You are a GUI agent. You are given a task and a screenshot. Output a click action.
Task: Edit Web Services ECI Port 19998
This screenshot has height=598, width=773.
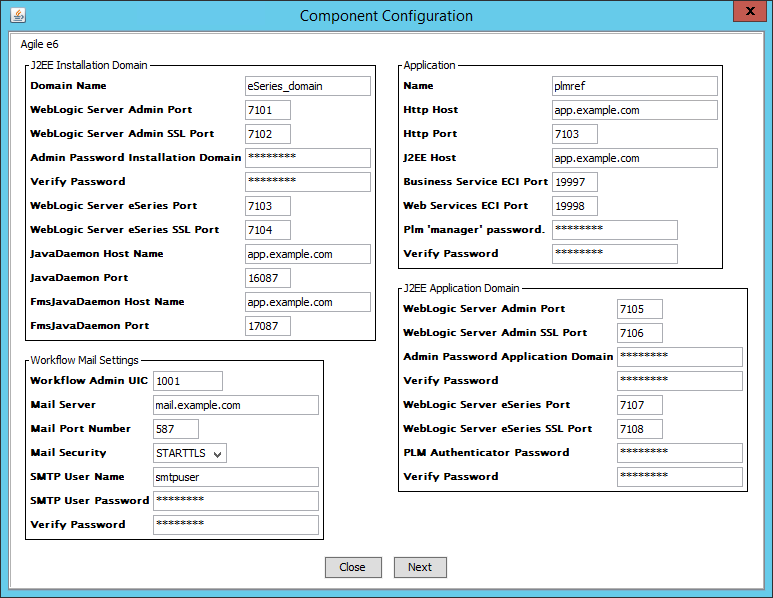pyautogui.click(x=575, y=206)
